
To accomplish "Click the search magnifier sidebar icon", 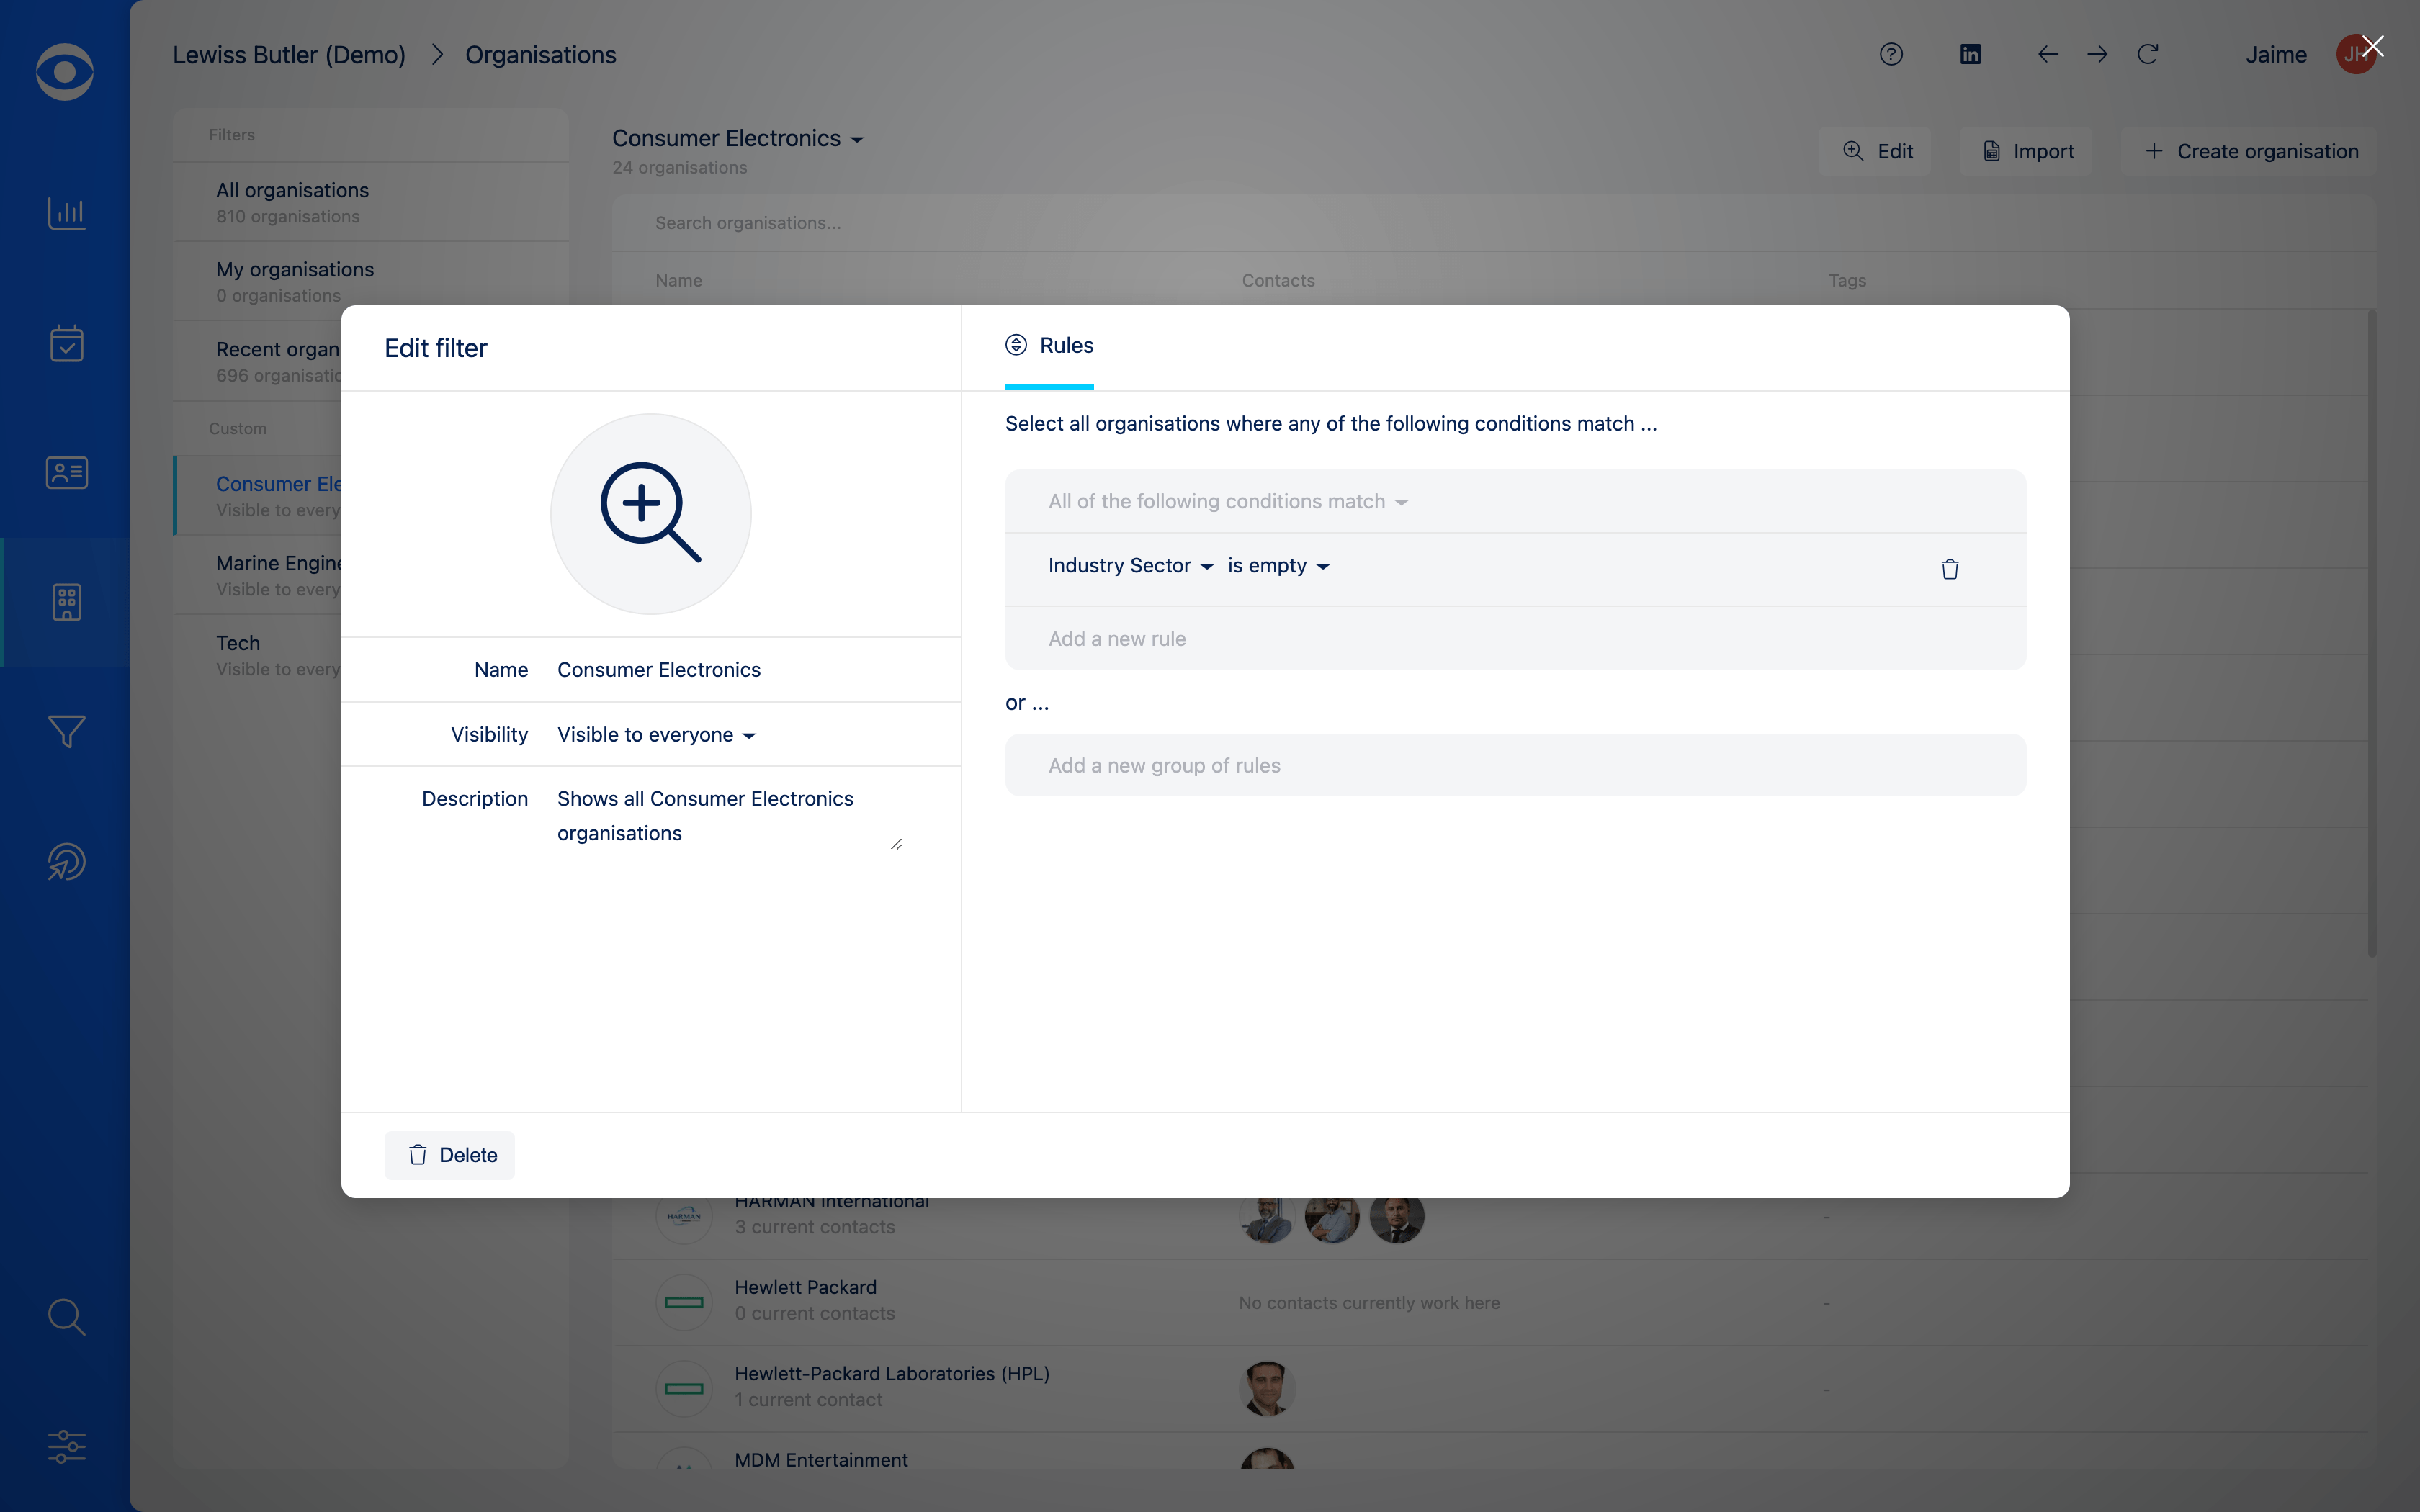I will (x=66, y=1317).
